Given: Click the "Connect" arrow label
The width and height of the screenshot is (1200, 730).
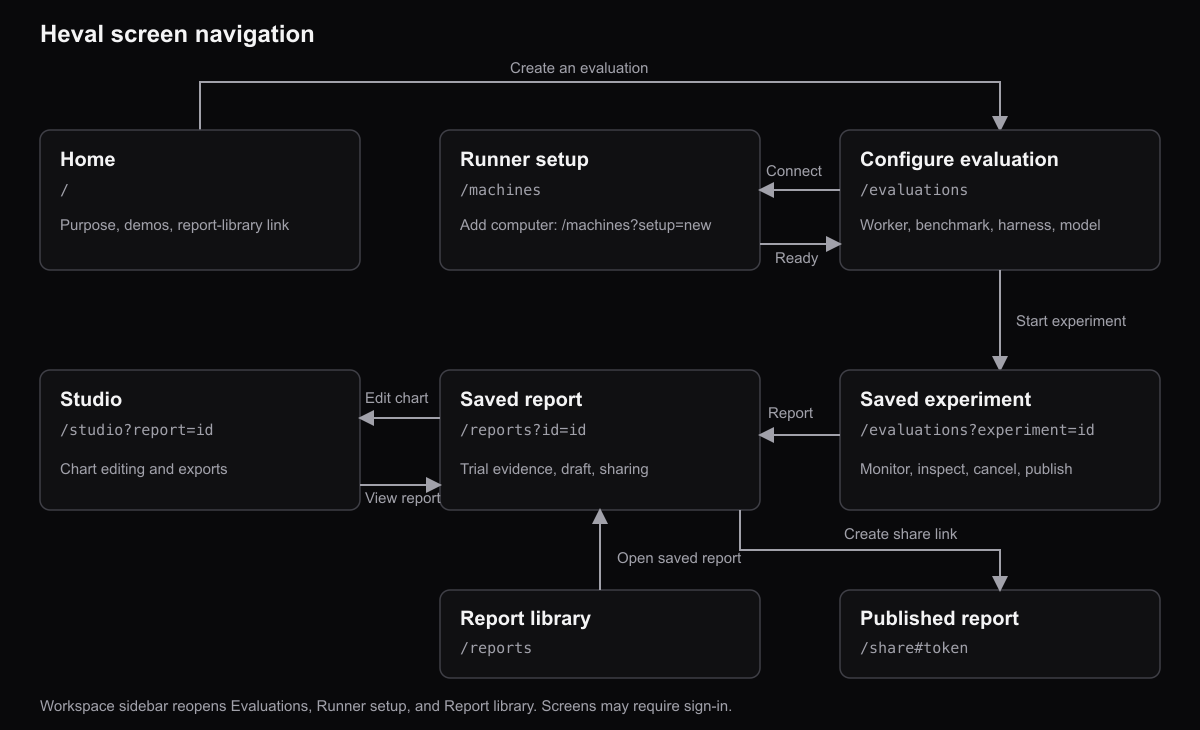Looking at the screenshot, I should pyautogui.click(x=794, y=171).
